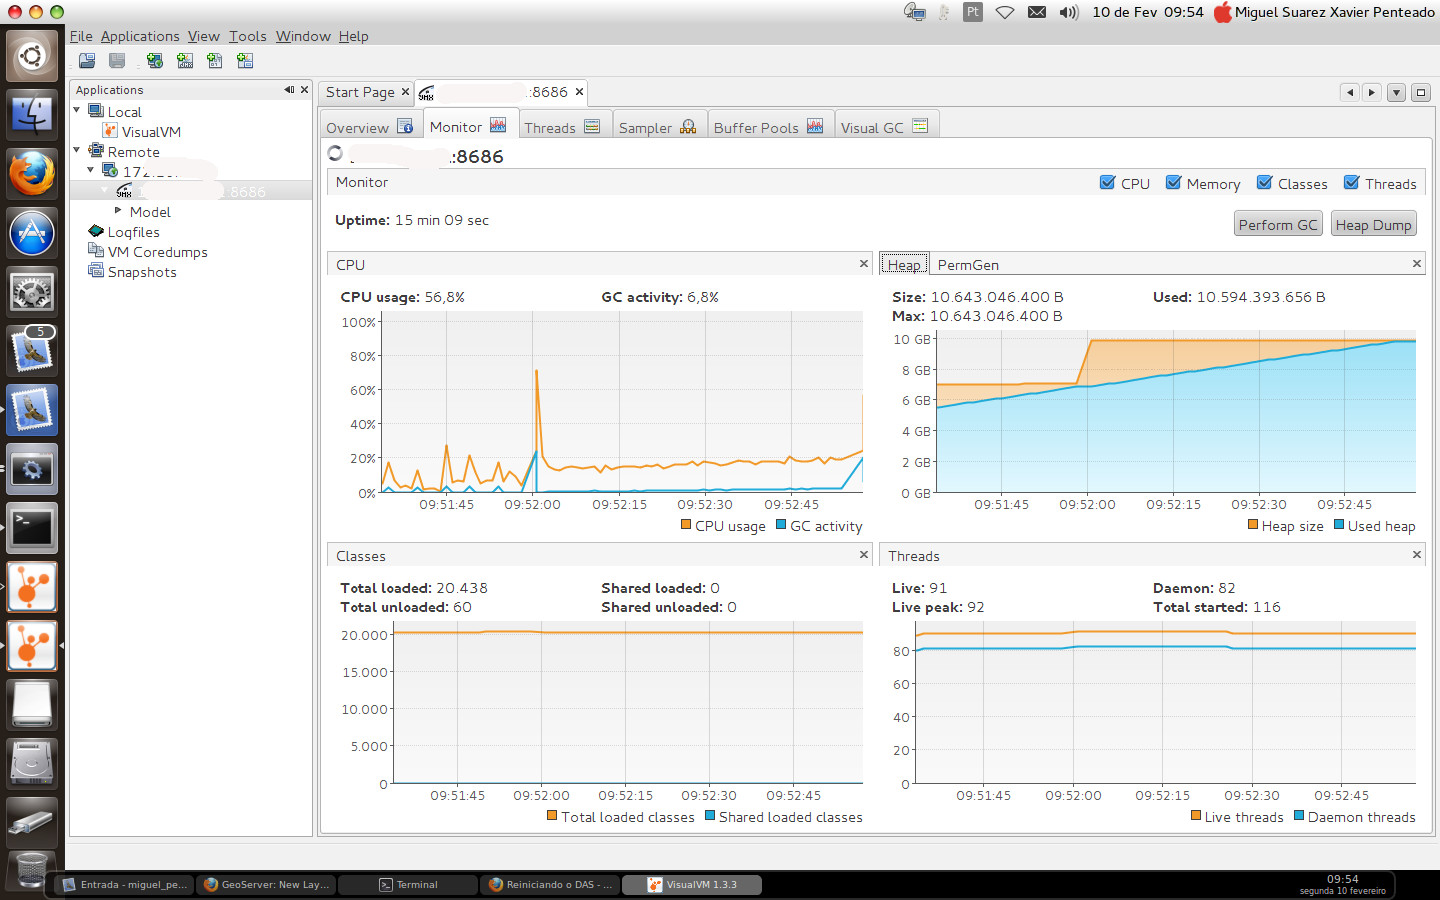1440x900 pixels.
Task: Click the Add JMX Connection toolbar icon
Action: [185, 61]
